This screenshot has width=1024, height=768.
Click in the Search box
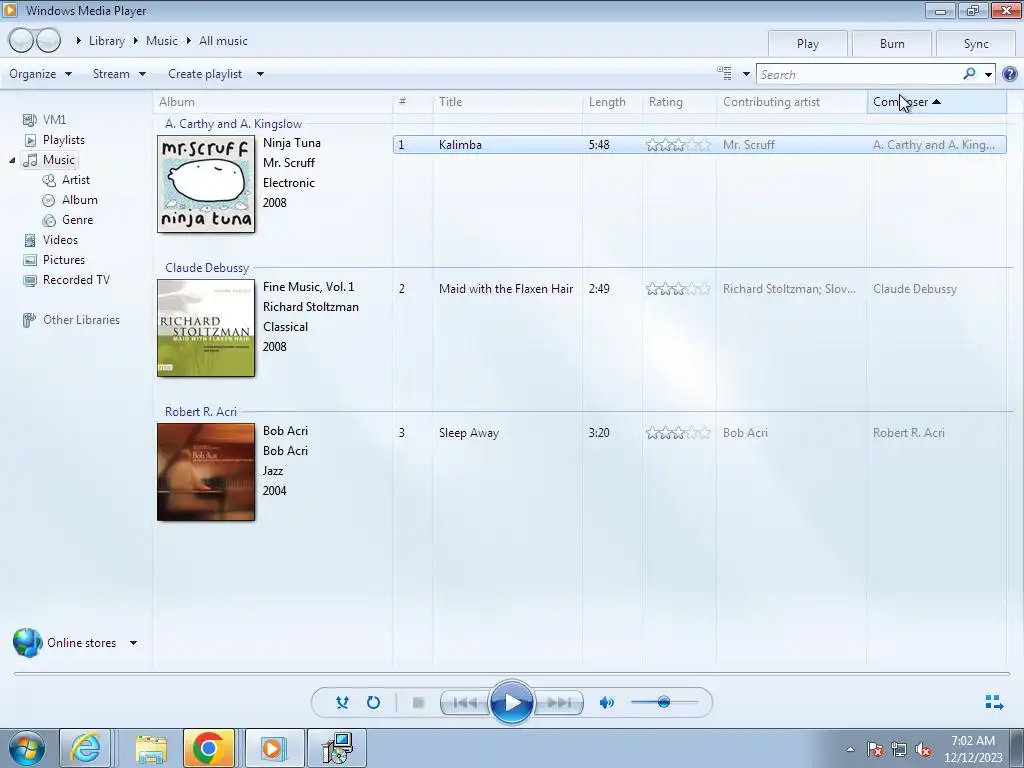(x=859, y=74)
